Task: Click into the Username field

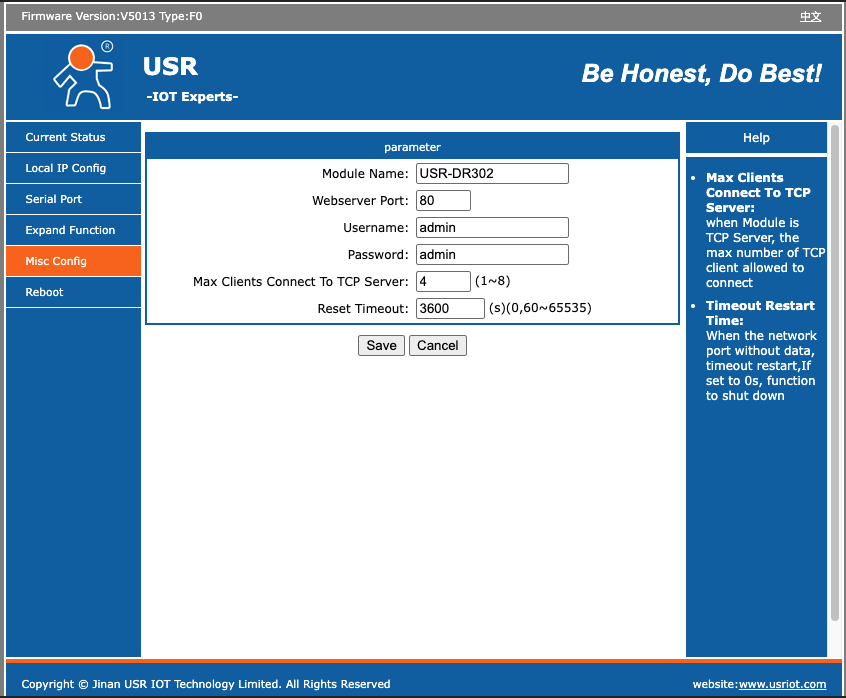Action: (492, 228)
